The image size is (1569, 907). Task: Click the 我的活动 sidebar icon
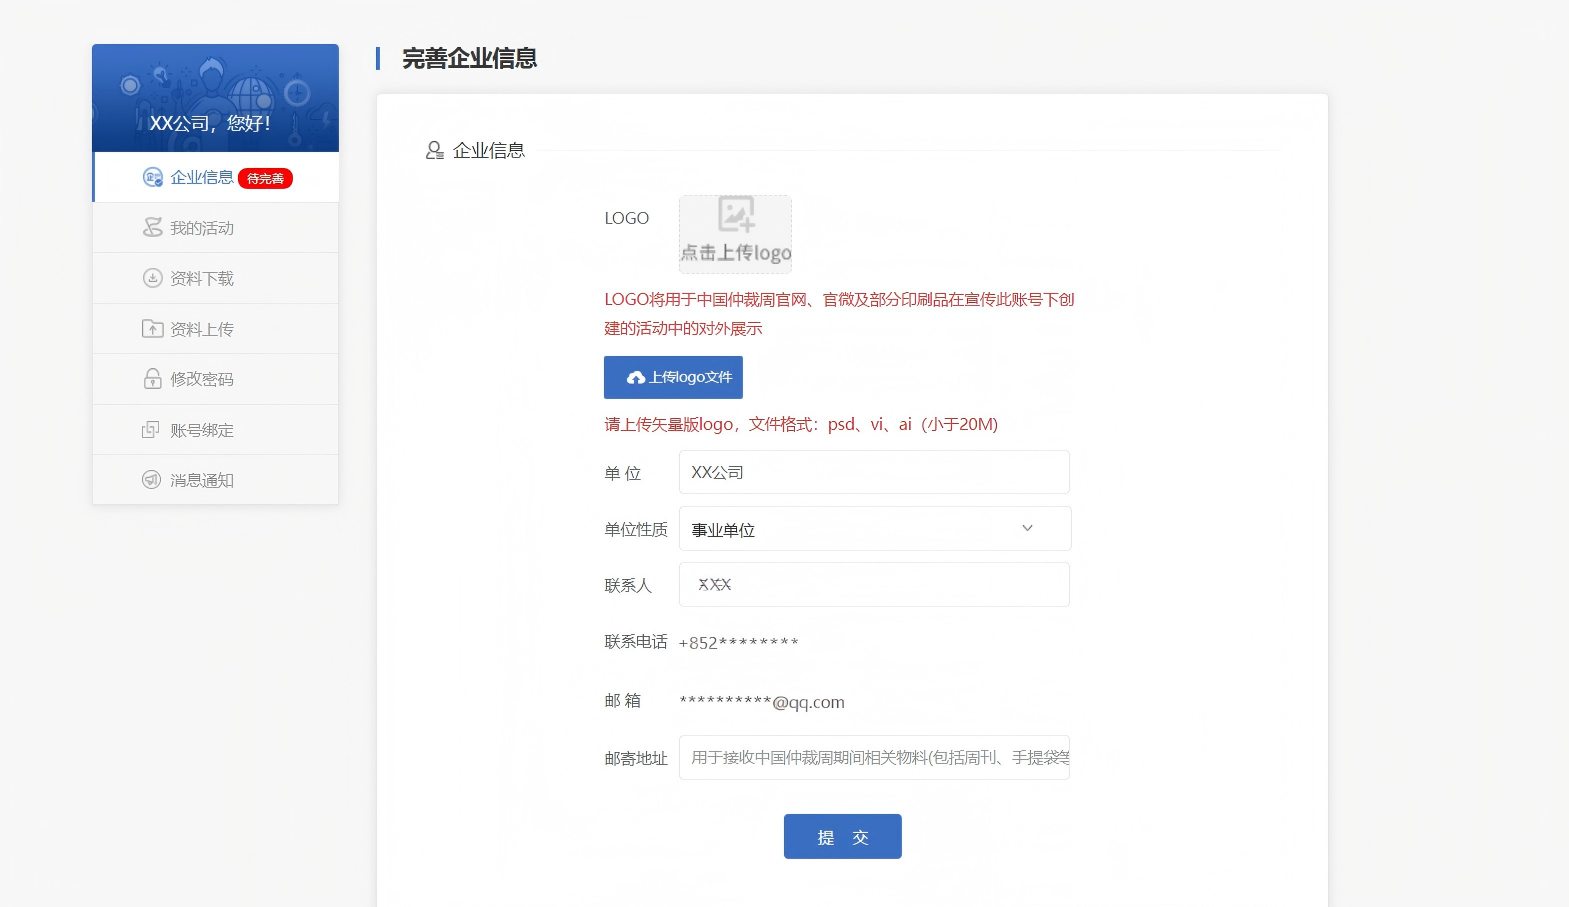(x=152, y=227)
